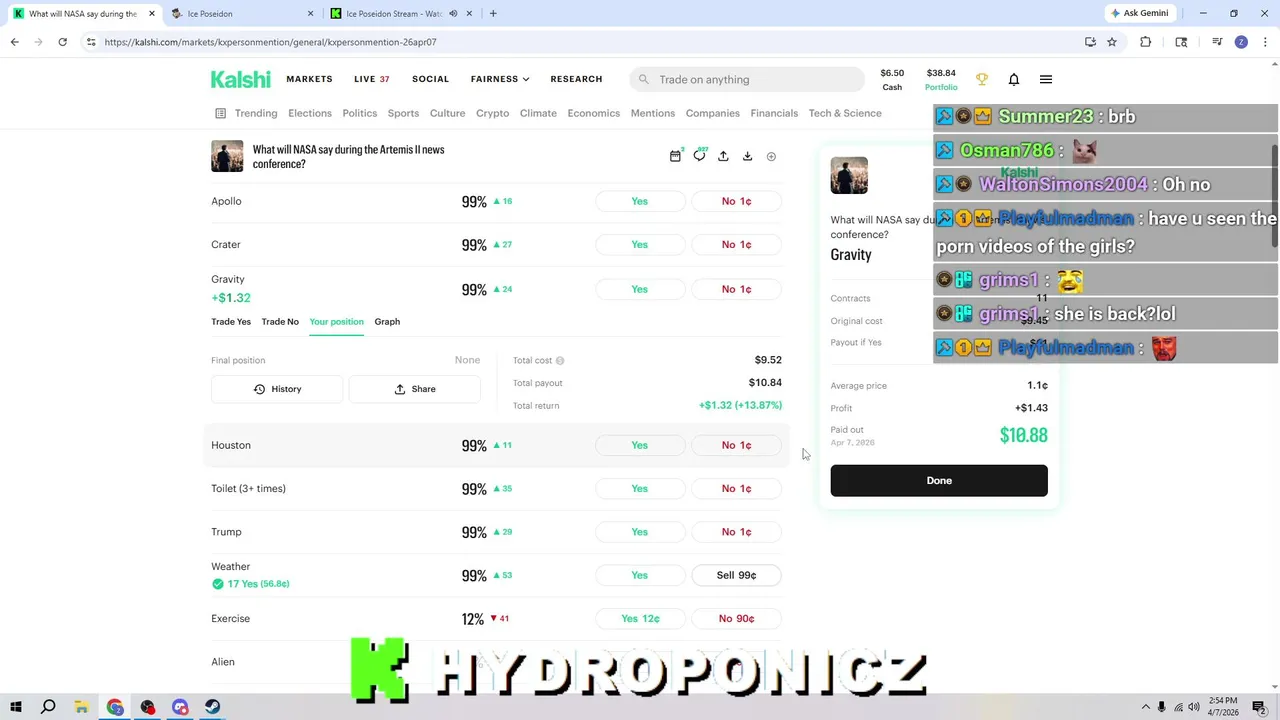
Task: Open the comments bubble icon
Action: coord(699,156)
